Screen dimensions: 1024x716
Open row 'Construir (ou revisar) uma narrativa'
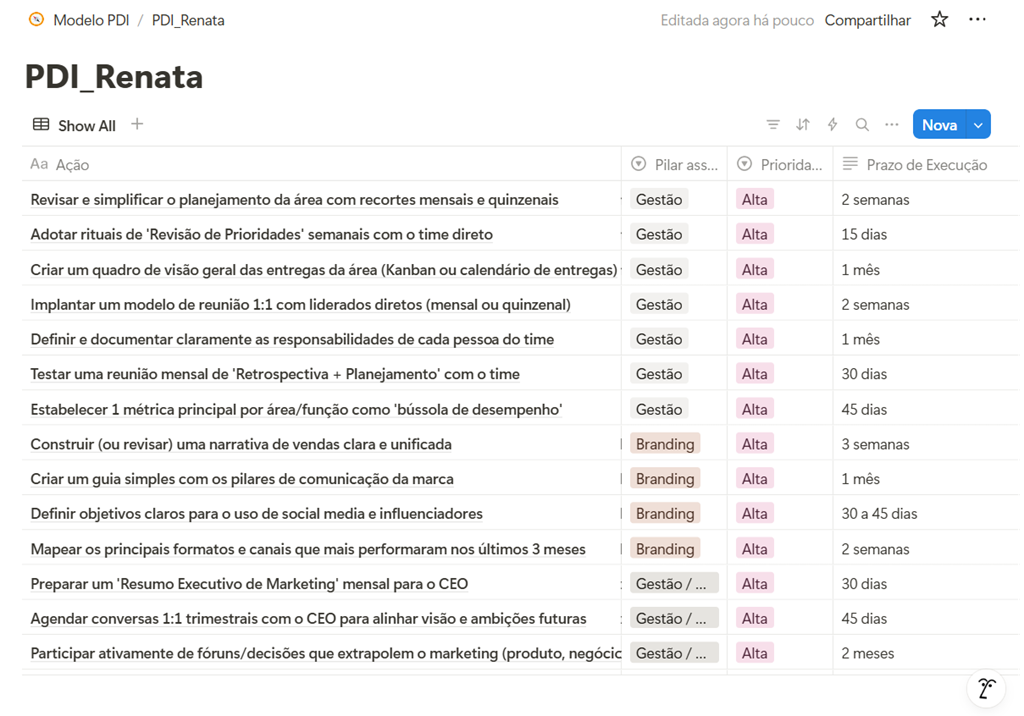[241, 444]
